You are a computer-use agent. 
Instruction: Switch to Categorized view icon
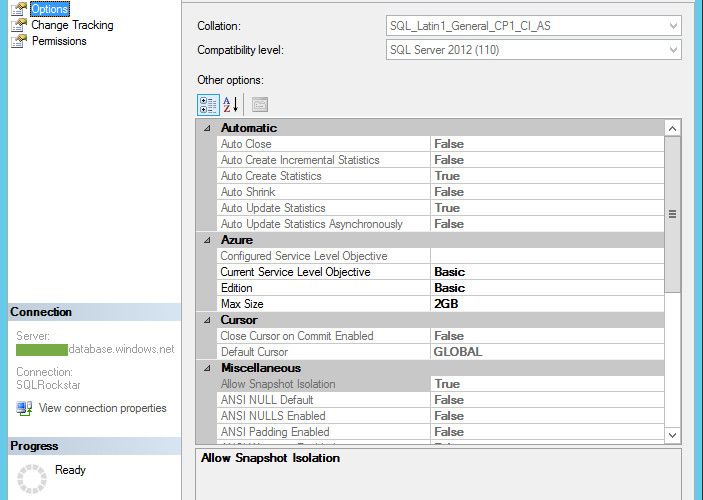(208, 105)
